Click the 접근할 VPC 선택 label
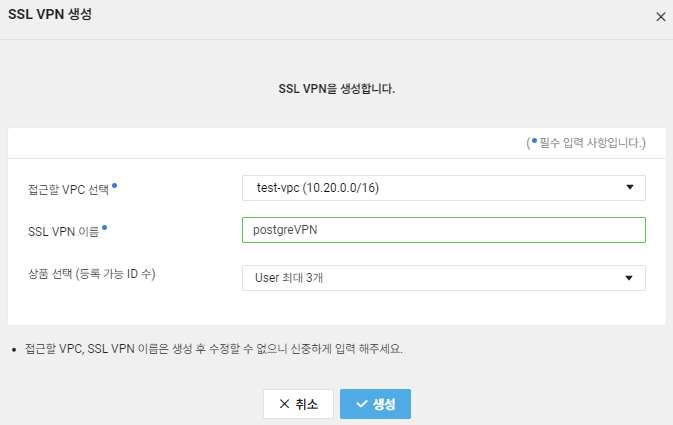 pyautogui.click(x=69, y=189)
